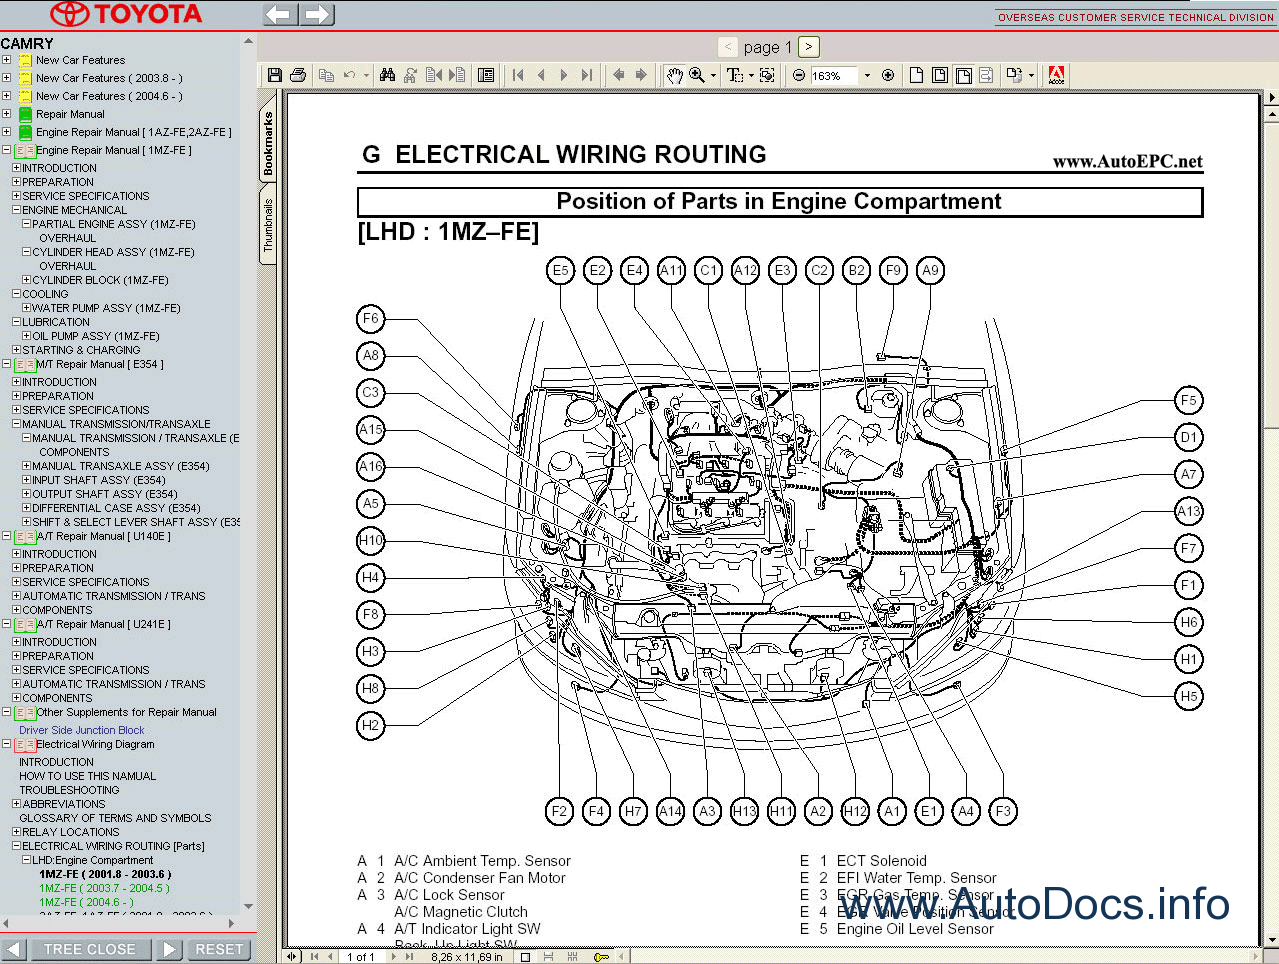Set Fit Width page view
1279x964 pixels.
964,75
